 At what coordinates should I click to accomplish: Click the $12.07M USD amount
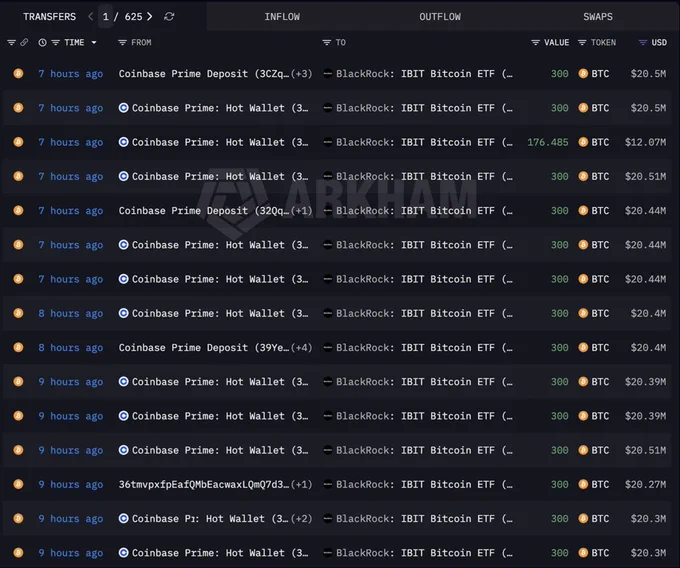tap(645, 142)
